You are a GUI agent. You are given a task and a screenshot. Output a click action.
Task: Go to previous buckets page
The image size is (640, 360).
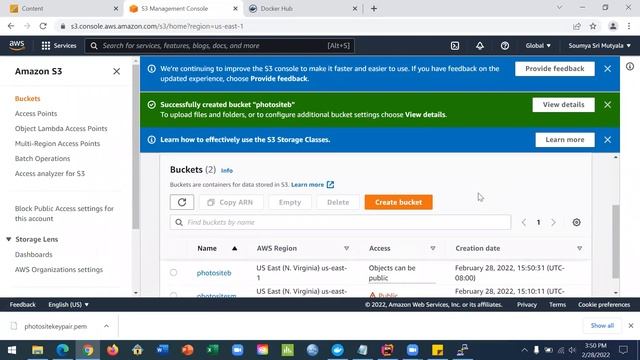point(524,222)
